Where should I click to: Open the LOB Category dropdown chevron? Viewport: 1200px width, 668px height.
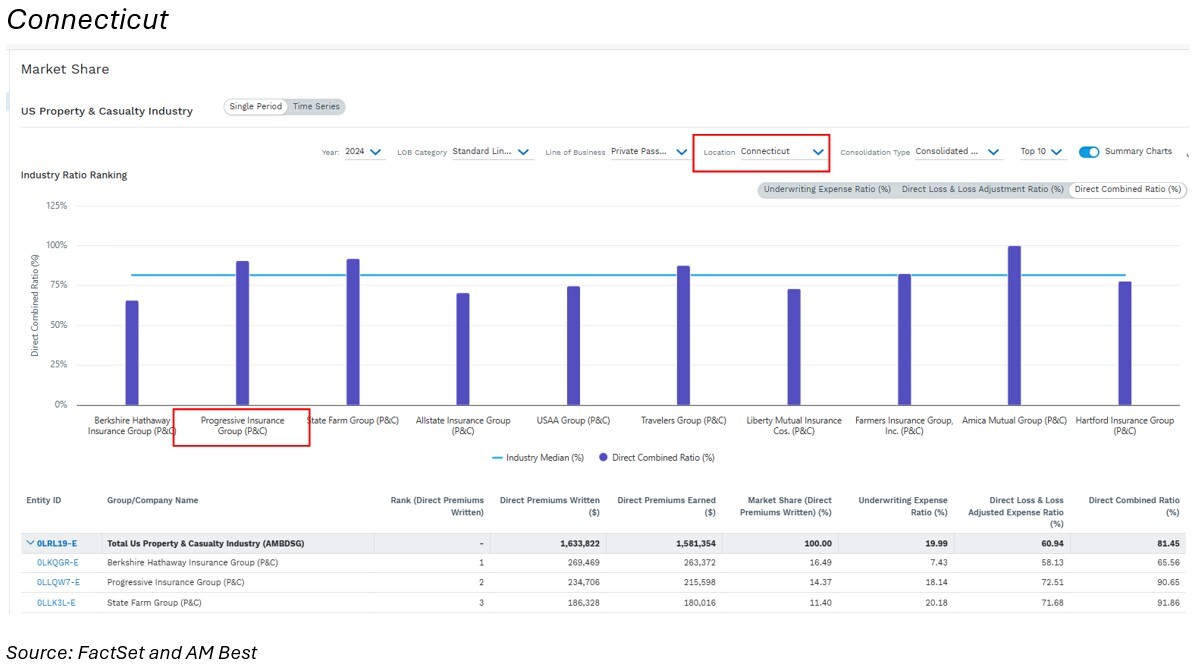(x=524, y=152)
